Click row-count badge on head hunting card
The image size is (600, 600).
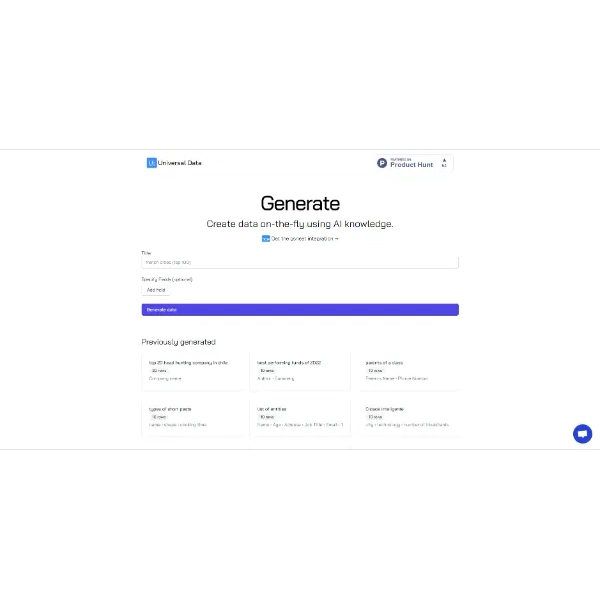159,371
